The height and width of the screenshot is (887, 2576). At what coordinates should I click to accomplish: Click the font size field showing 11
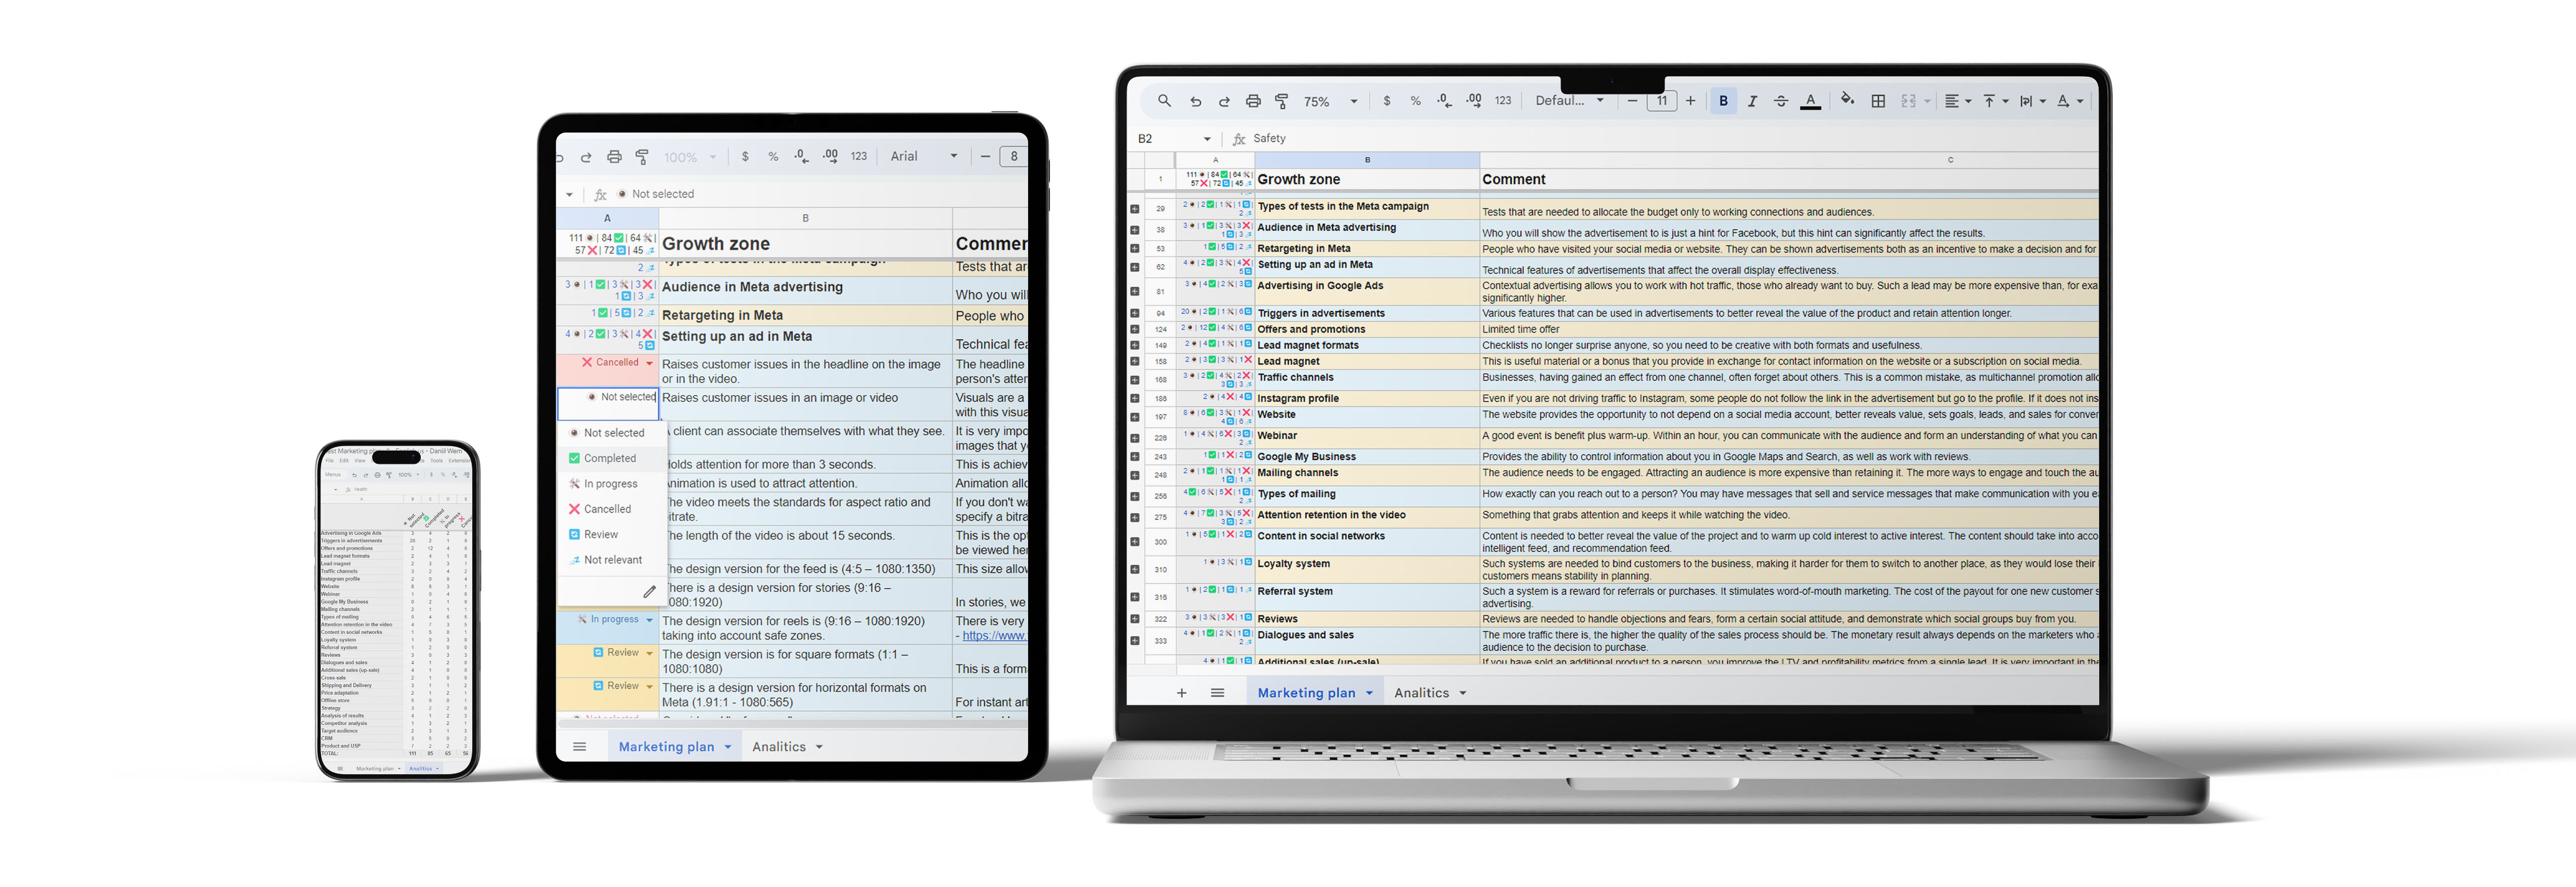click(x=1661, y=101)
